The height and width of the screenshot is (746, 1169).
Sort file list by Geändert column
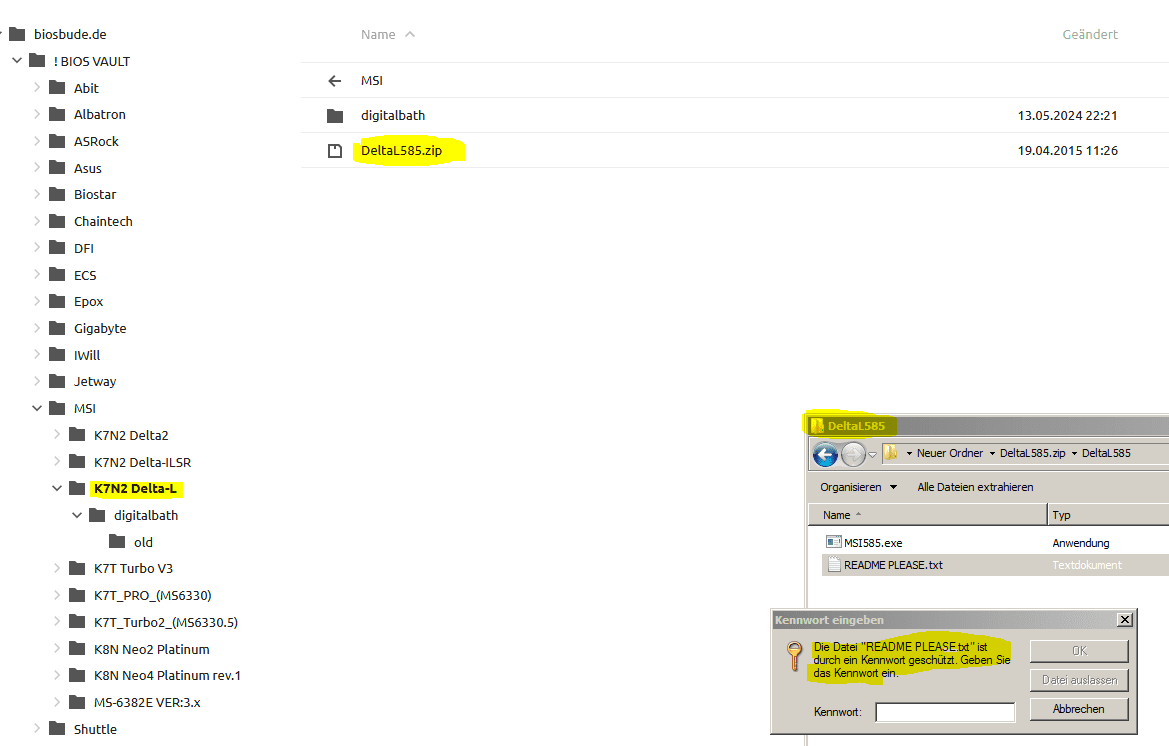pyautogui.click(x=1089, y=34)
